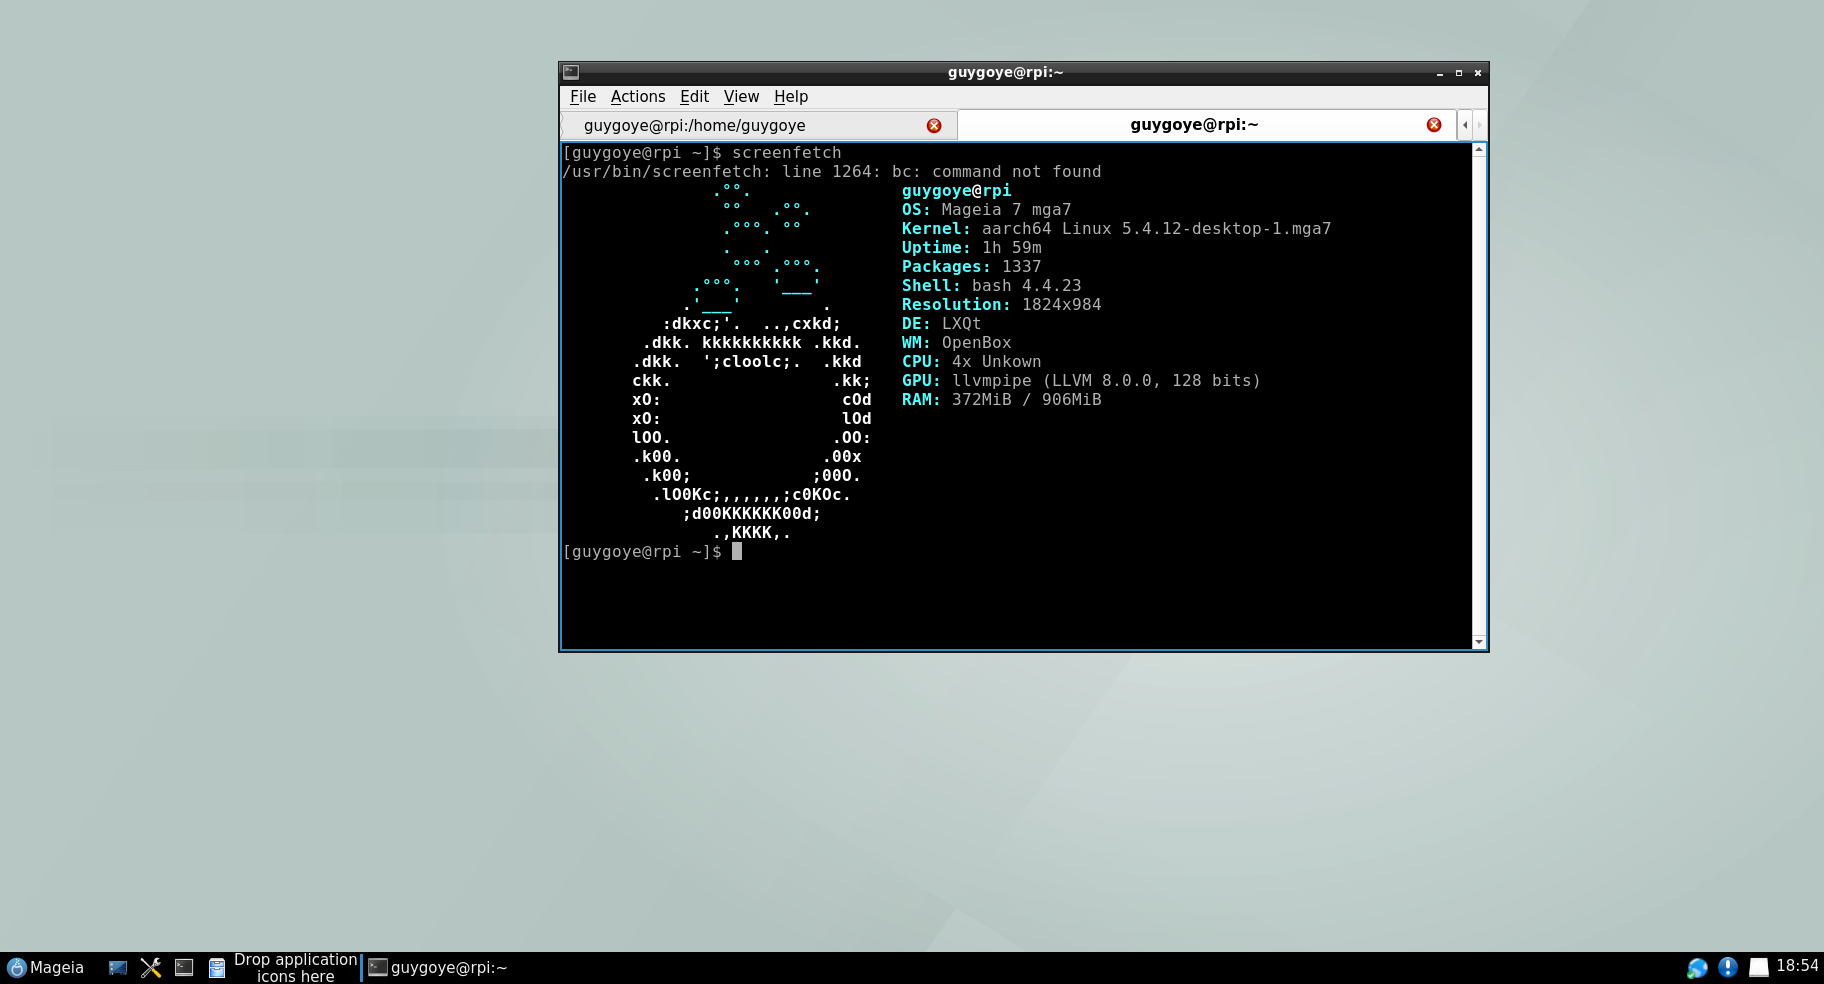The width and height of the screenshot is (1824, 984).
Task: Click the 'OS: Mageia 7 mga7' line
Action: tap(986, 210)
